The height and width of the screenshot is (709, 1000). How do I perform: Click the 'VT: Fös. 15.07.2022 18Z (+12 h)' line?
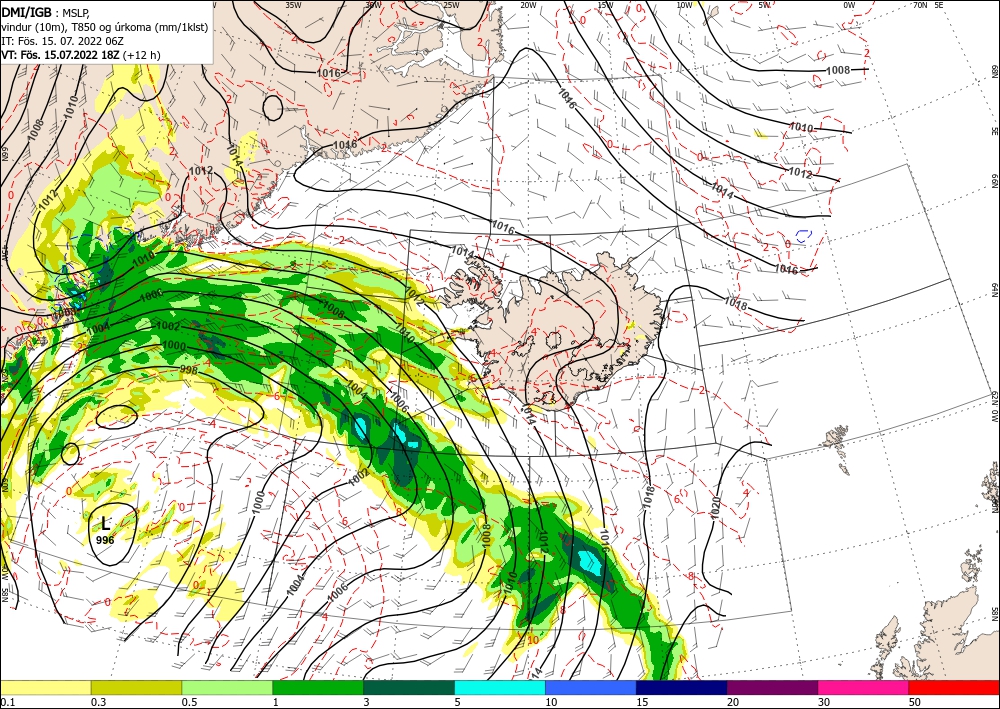pos(80,55)
